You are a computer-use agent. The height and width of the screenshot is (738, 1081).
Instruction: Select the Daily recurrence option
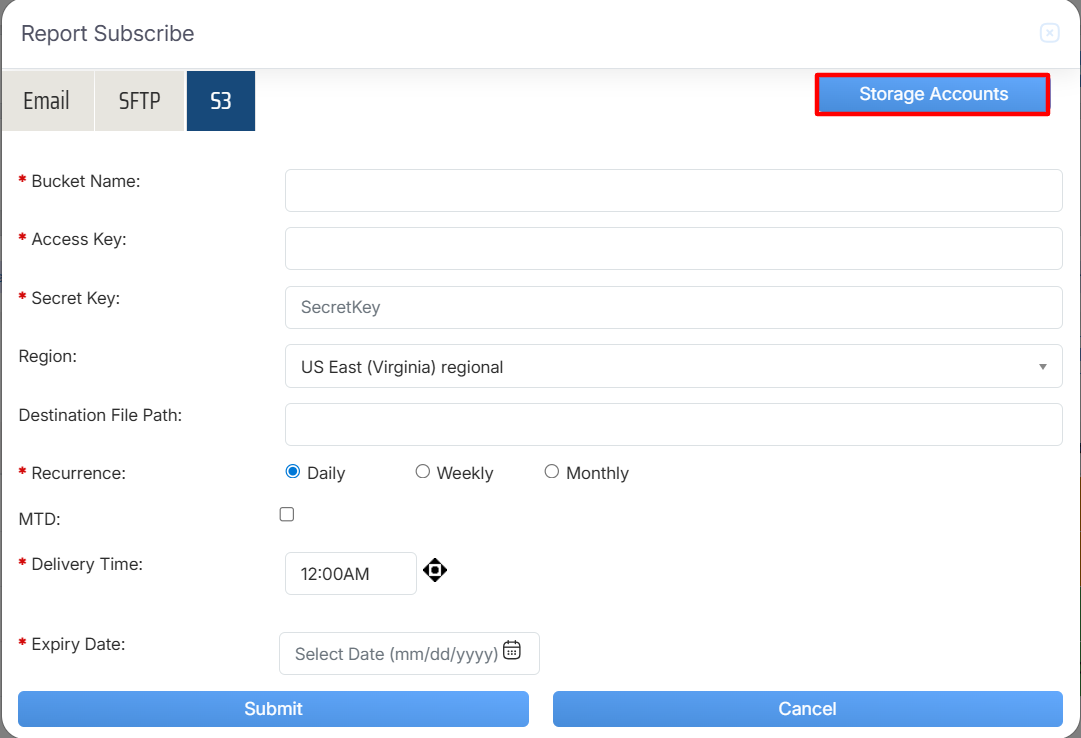(x=293, y=472)
